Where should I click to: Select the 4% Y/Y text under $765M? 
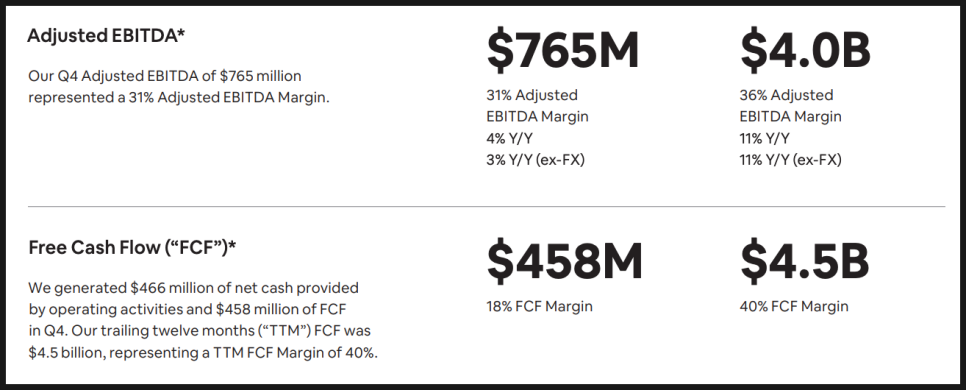(509, 138)
